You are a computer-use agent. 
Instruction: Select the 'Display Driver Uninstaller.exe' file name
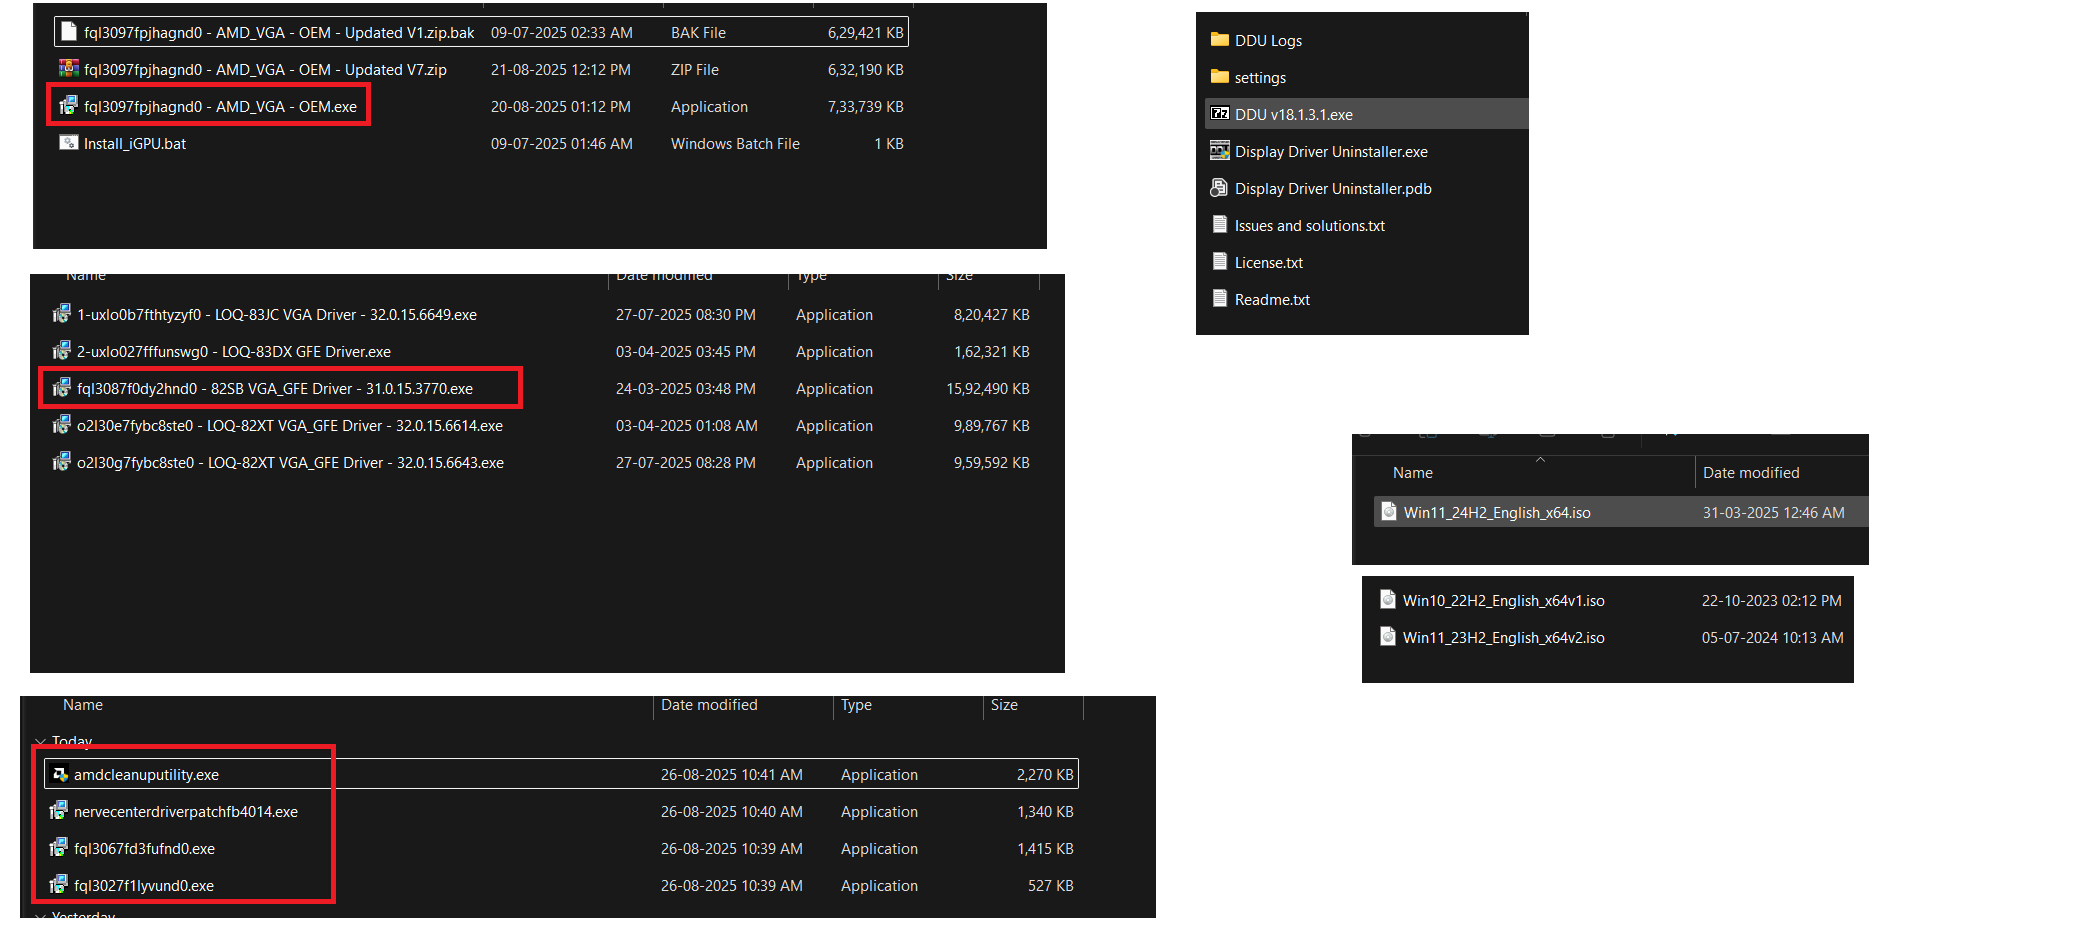(1331, 152)
